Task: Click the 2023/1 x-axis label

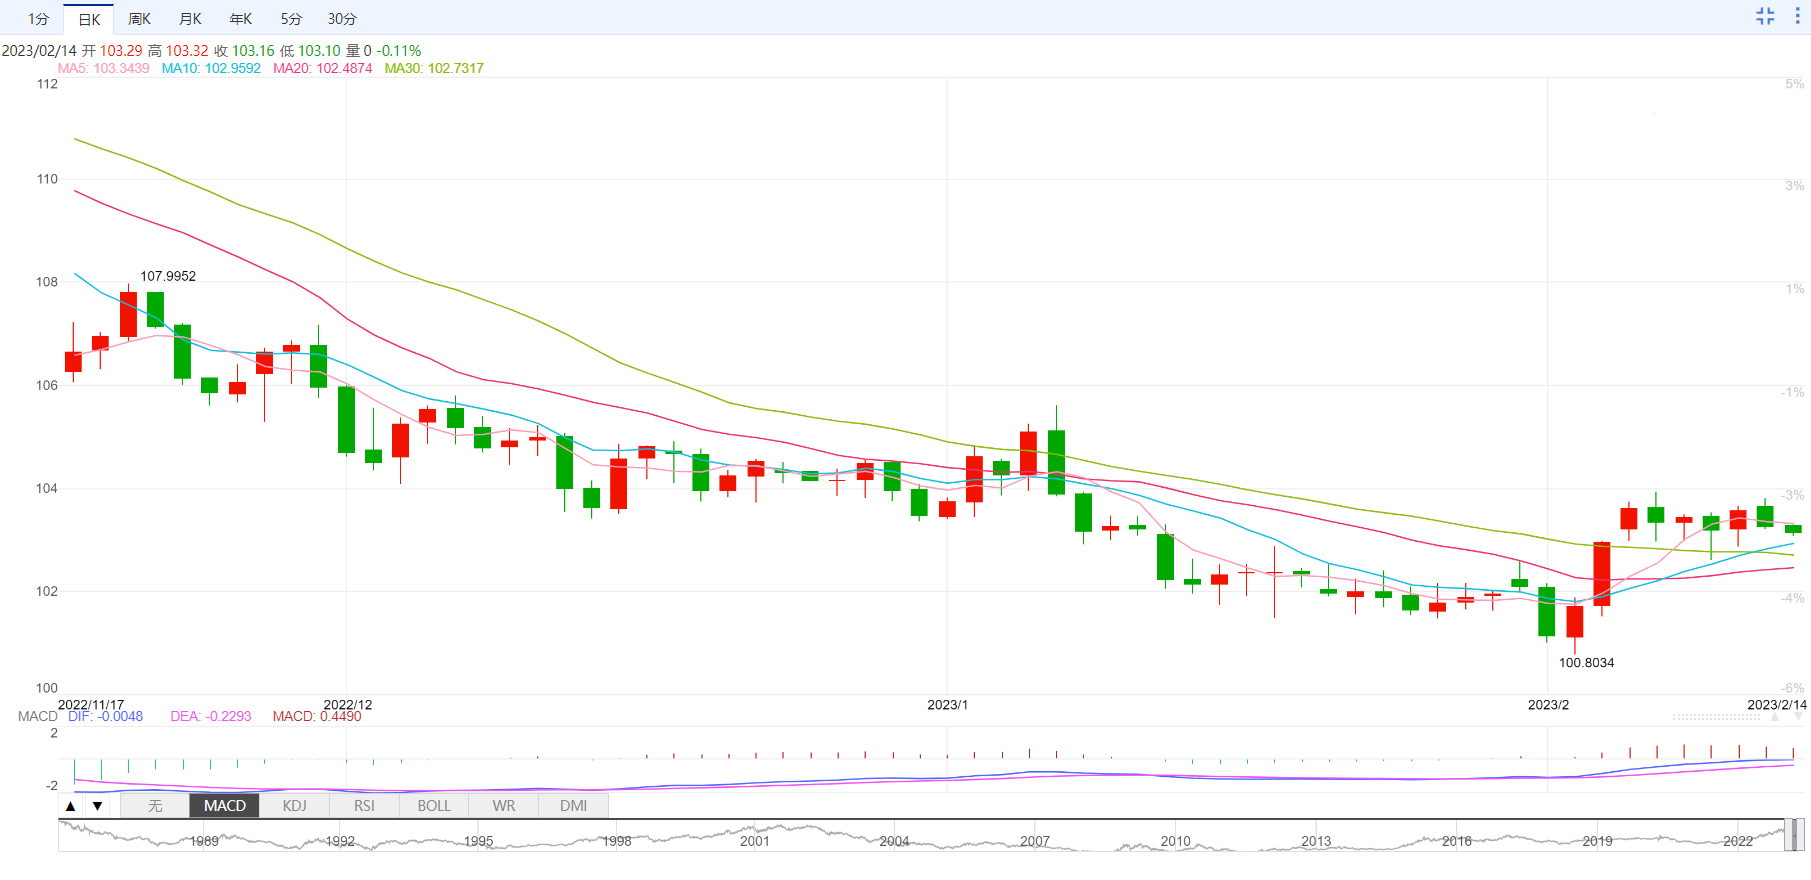Action: [948, 704]
